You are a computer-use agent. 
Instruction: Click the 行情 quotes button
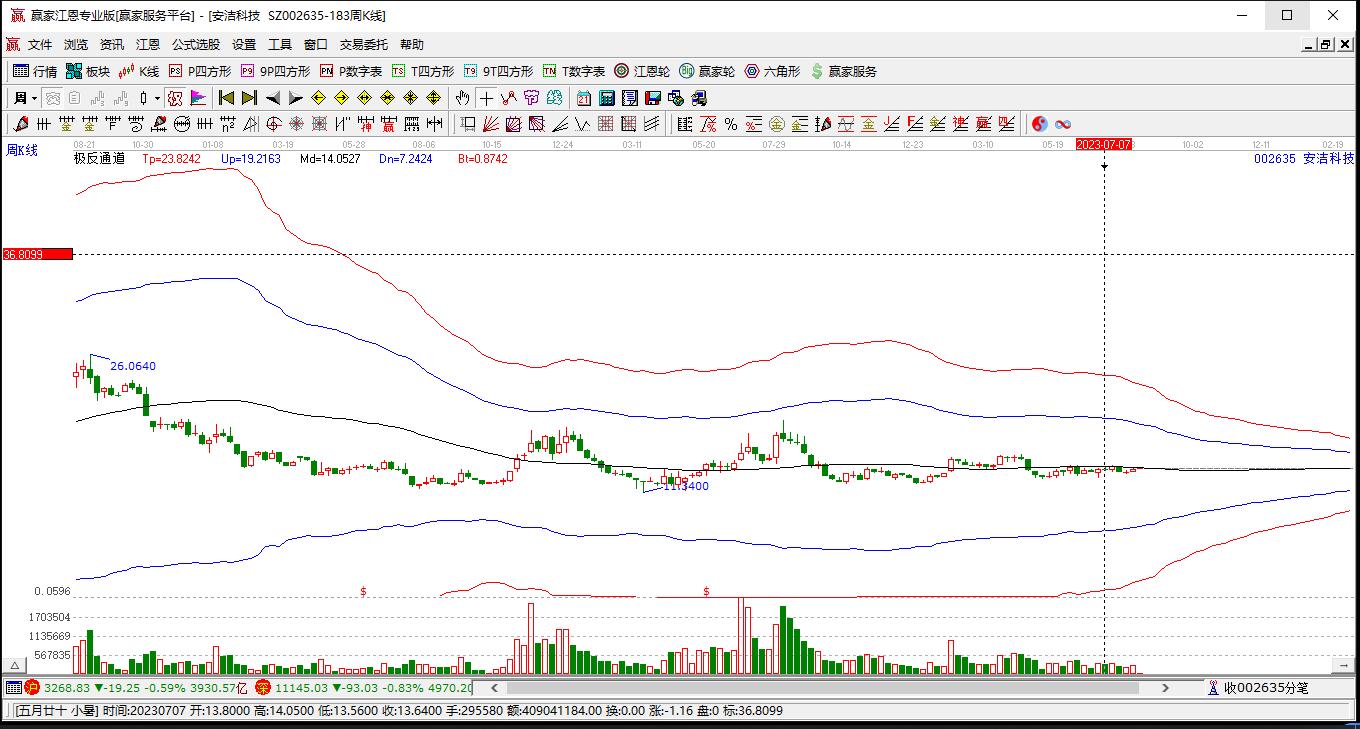click(35, 71)
